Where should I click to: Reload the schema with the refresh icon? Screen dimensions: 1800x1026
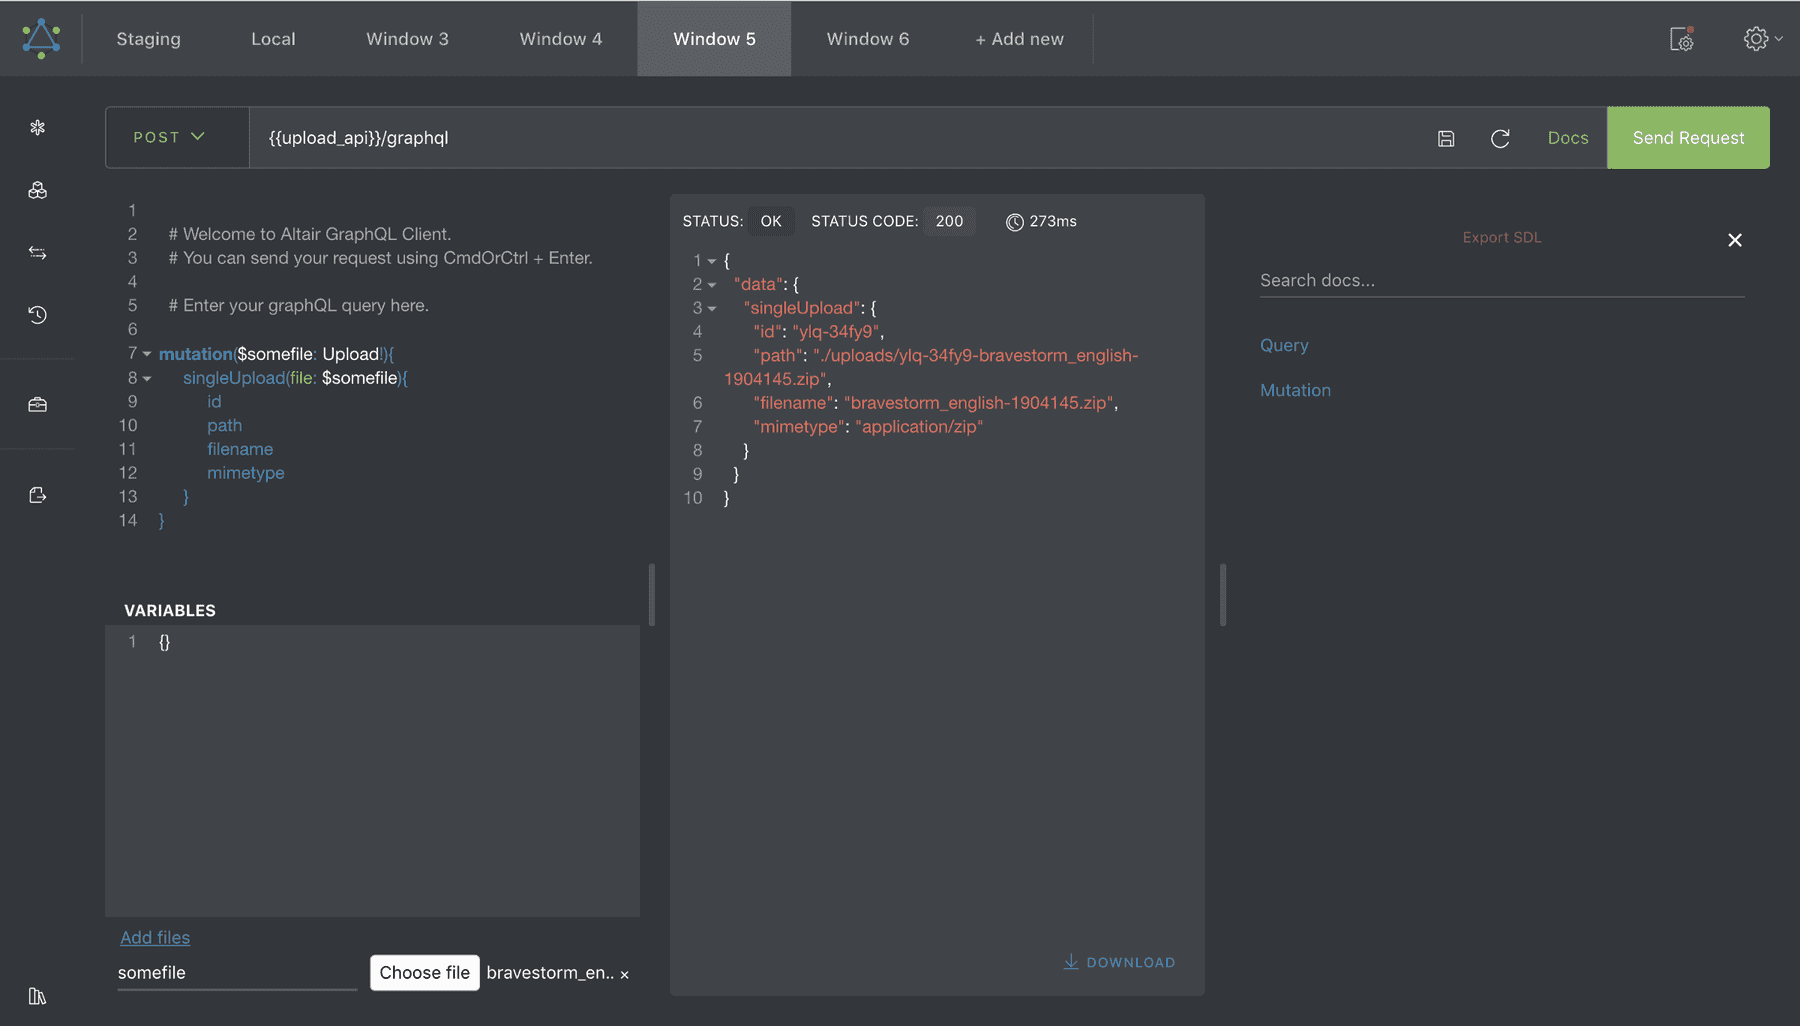coord(1500,138)
